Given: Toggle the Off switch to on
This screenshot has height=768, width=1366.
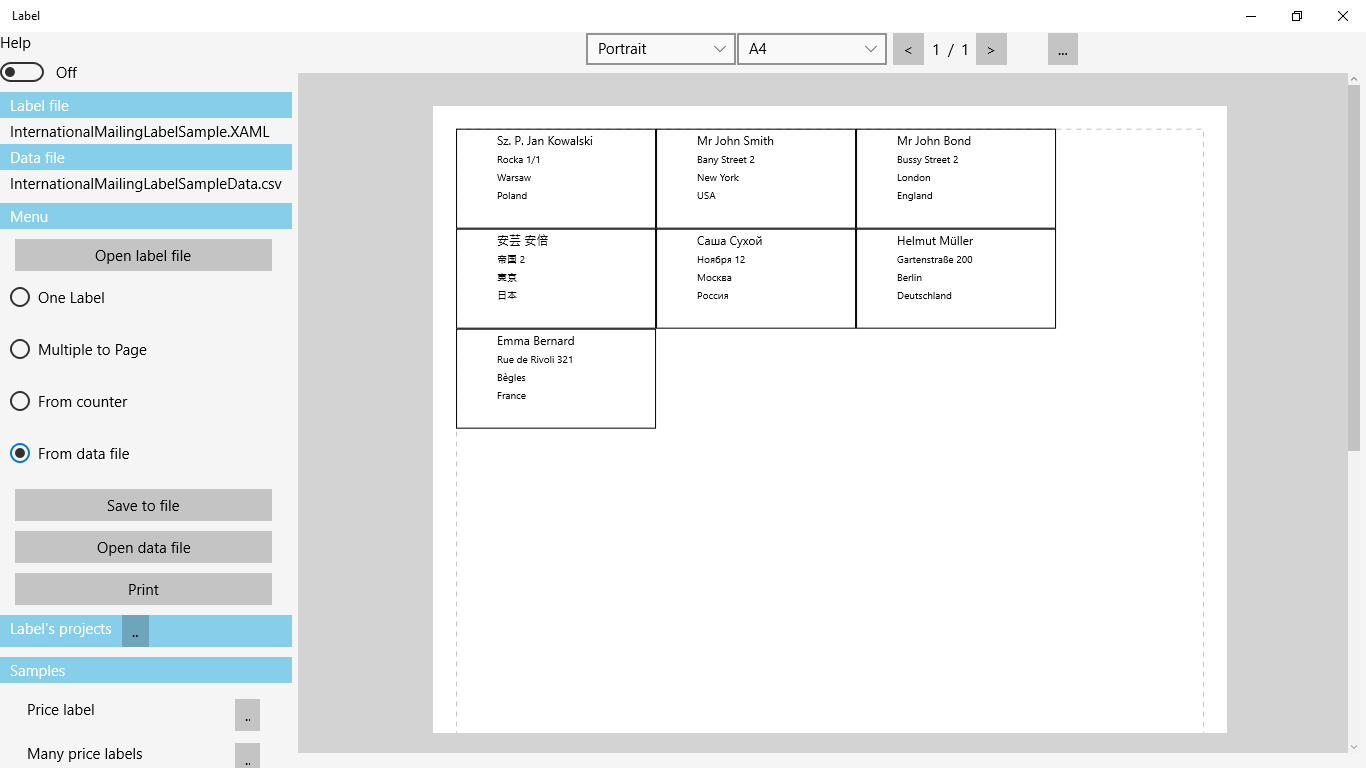Looking at the screenshot, I should click(22, 72).
